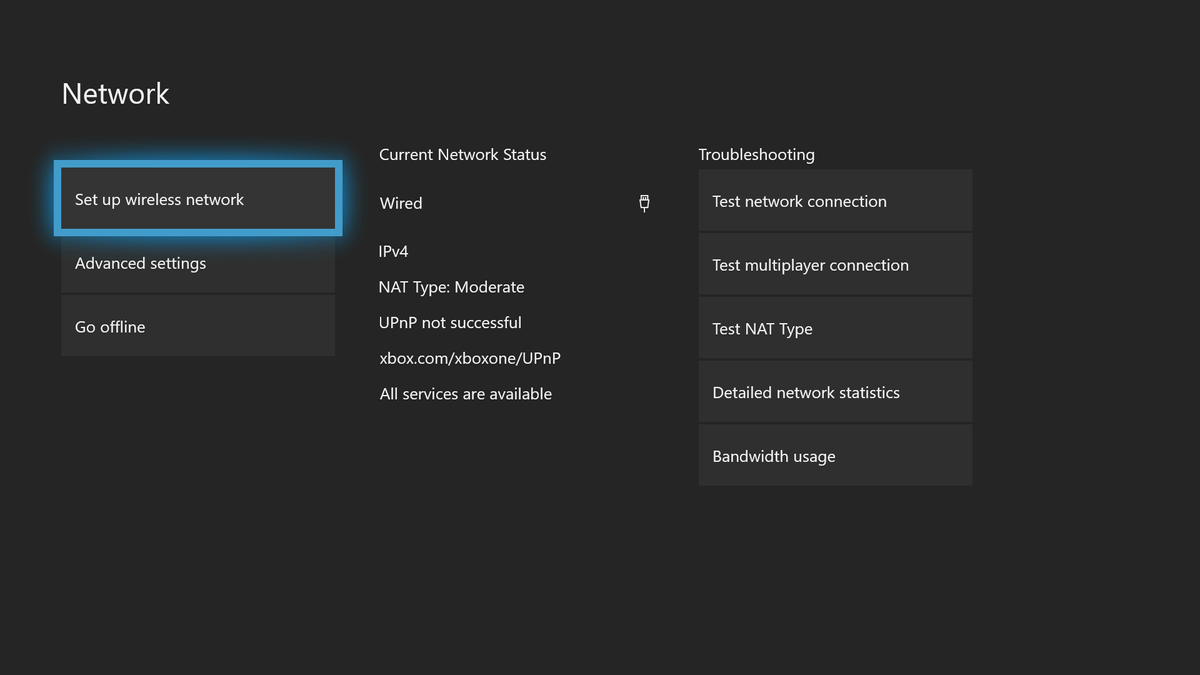Click the UPnP not successful message
The height and width of the screenshot is (675, 1200).
tap(450, 322)
